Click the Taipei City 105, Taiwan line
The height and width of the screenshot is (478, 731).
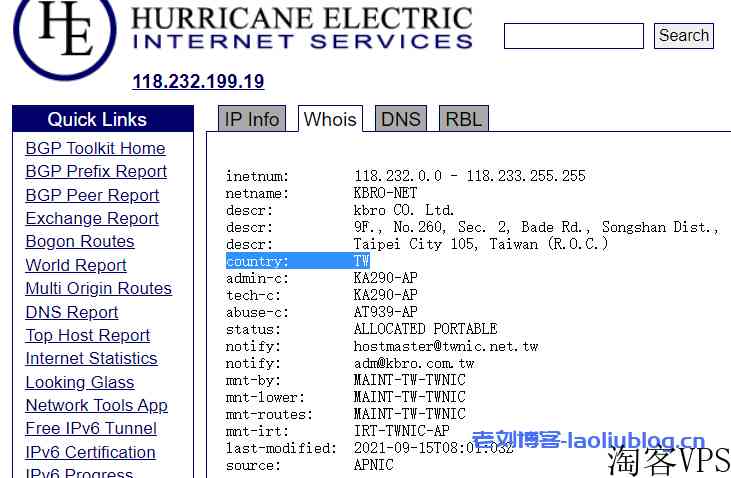tap(481, 244)
